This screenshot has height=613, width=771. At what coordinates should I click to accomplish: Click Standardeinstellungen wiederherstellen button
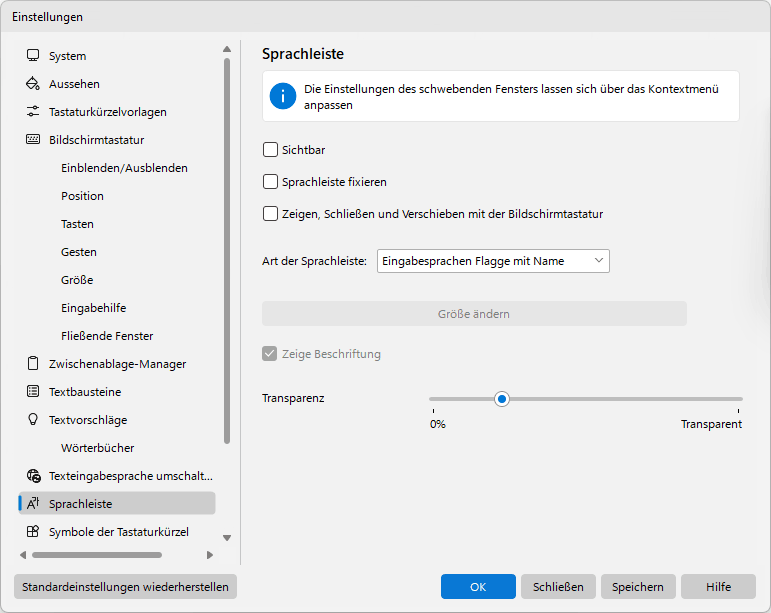(125, 586)
